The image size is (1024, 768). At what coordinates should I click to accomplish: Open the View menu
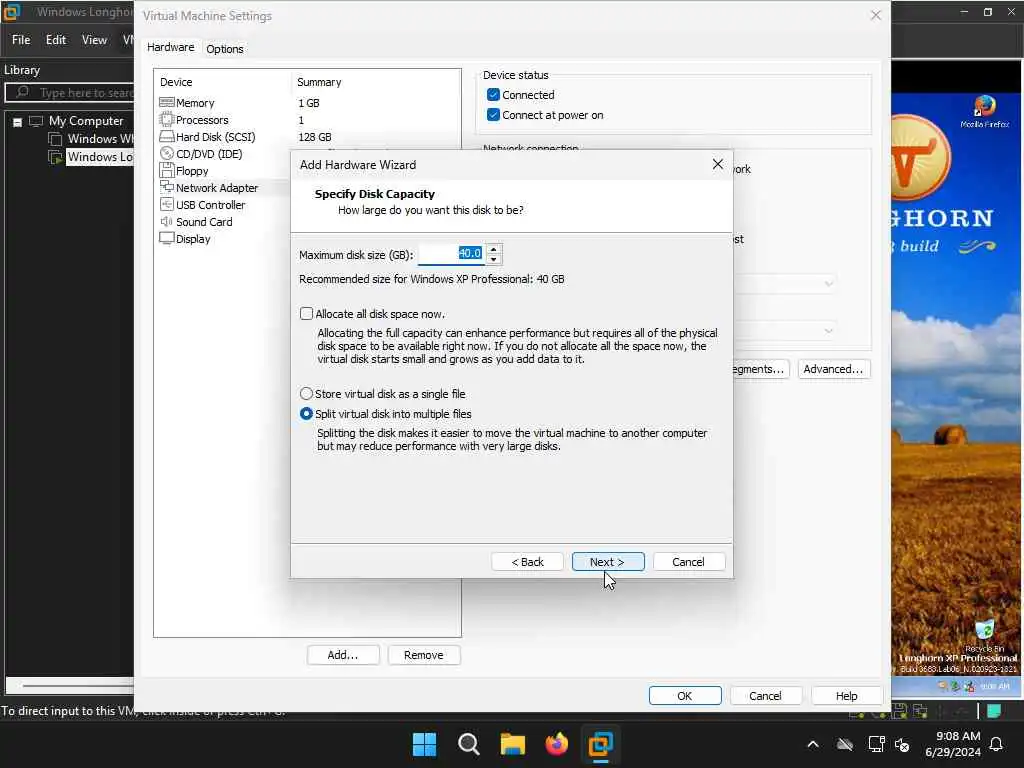coord(94,40)
